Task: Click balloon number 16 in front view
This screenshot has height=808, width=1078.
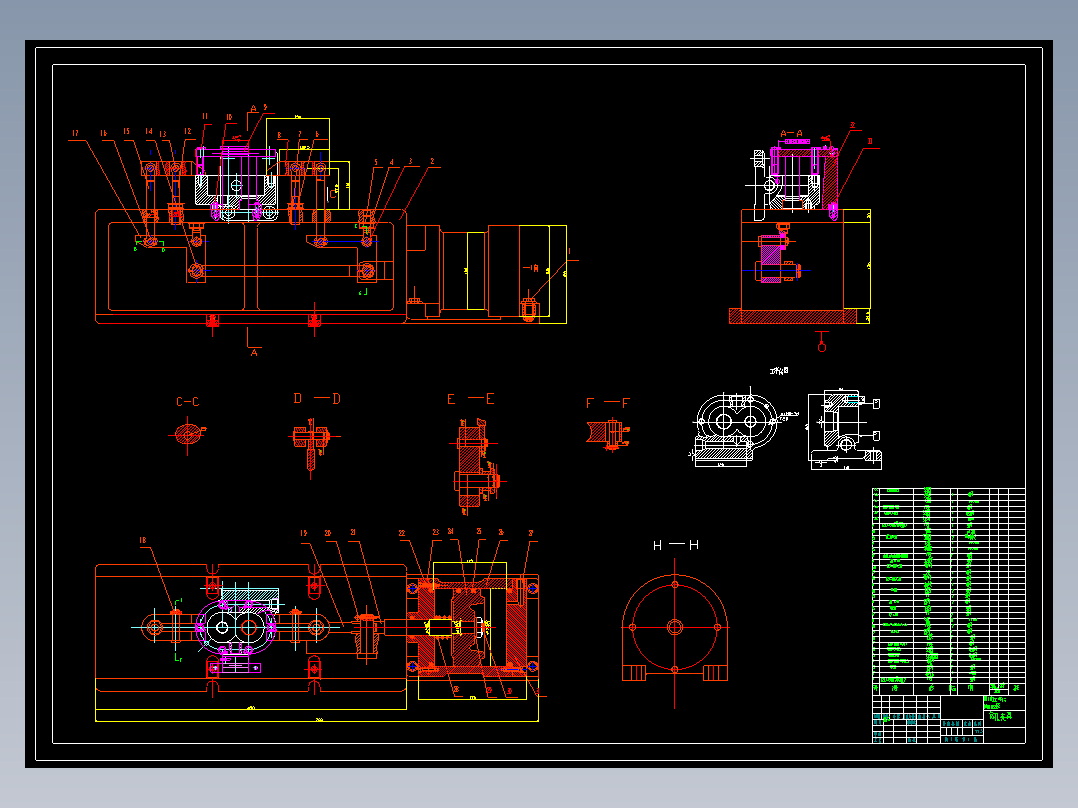Action: click(x=104, y=133)
